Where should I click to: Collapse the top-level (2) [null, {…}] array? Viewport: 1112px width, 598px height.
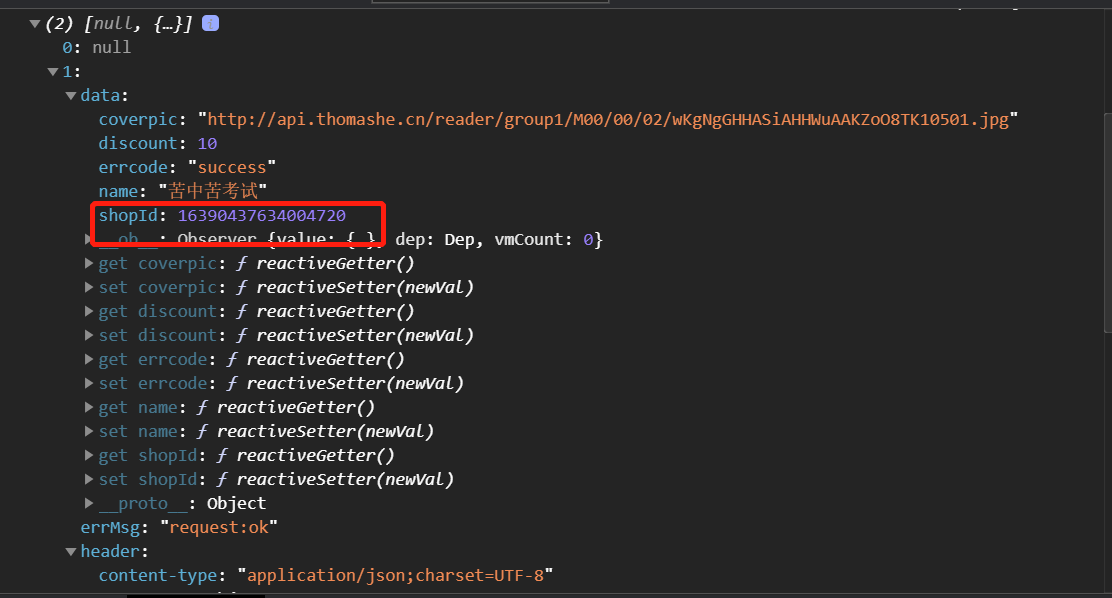point(35,23)
